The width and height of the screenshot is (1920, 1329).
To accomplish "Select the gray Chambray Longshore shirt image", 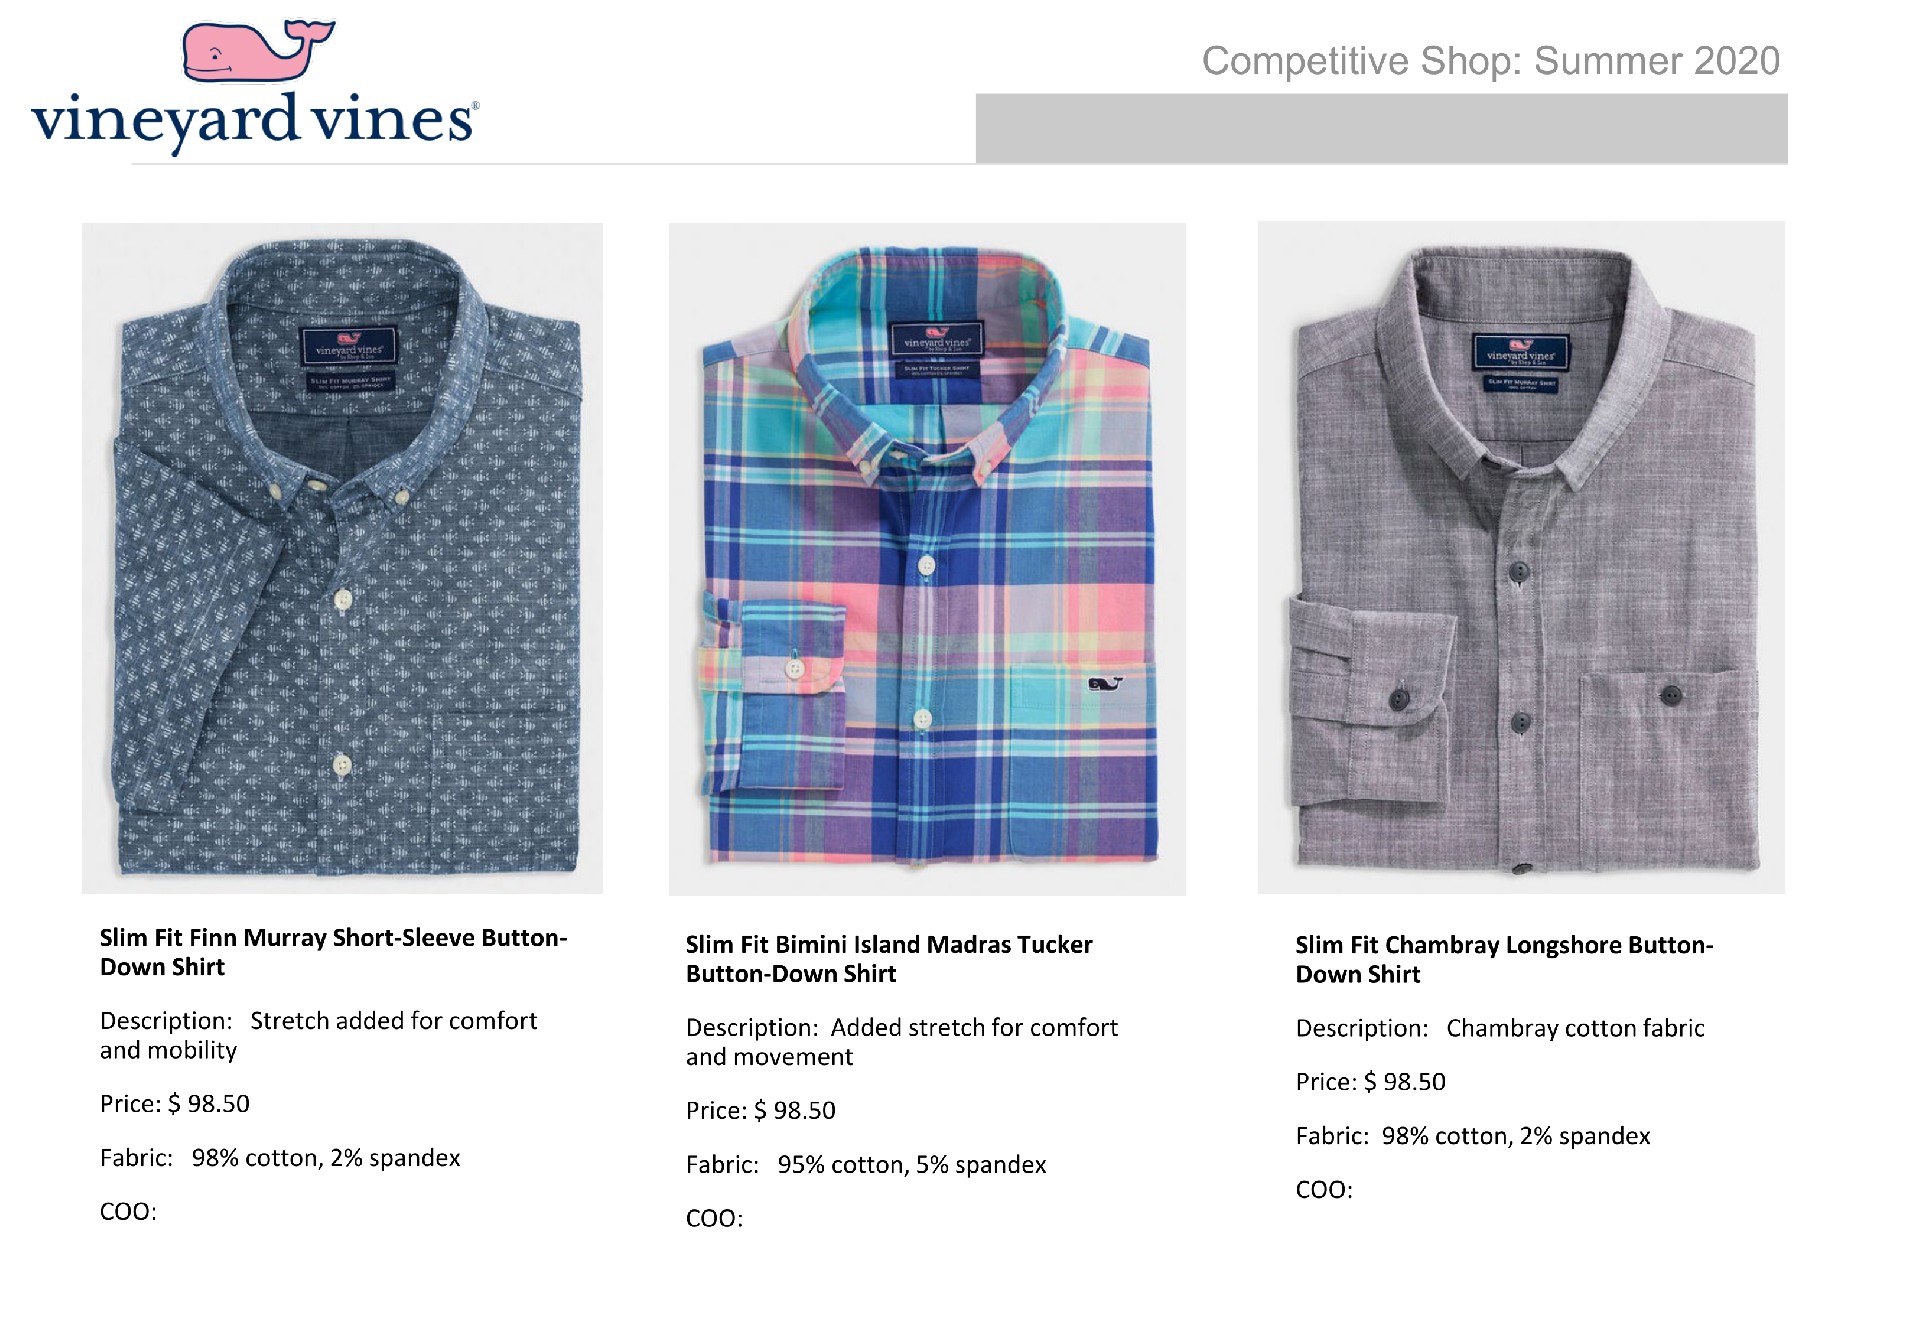I will pyautogui.click(x=1520, y=557).
